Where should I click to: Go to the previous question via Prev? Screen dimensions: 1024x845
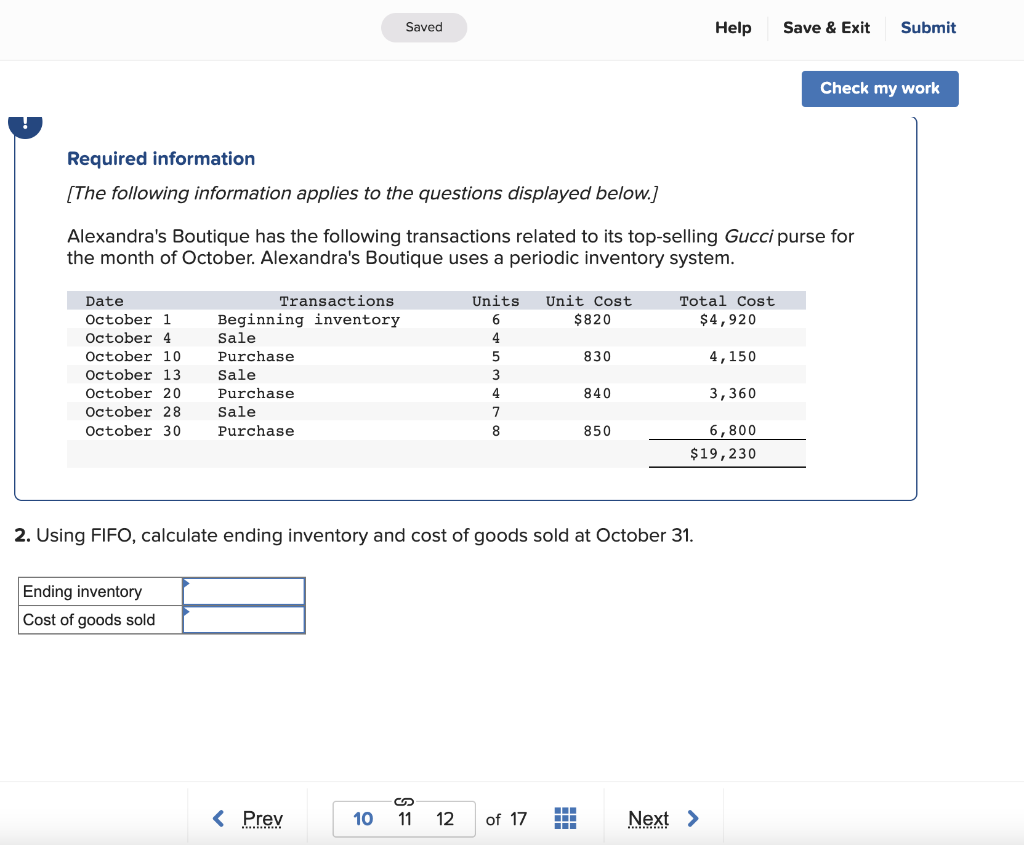pos(261,818)
